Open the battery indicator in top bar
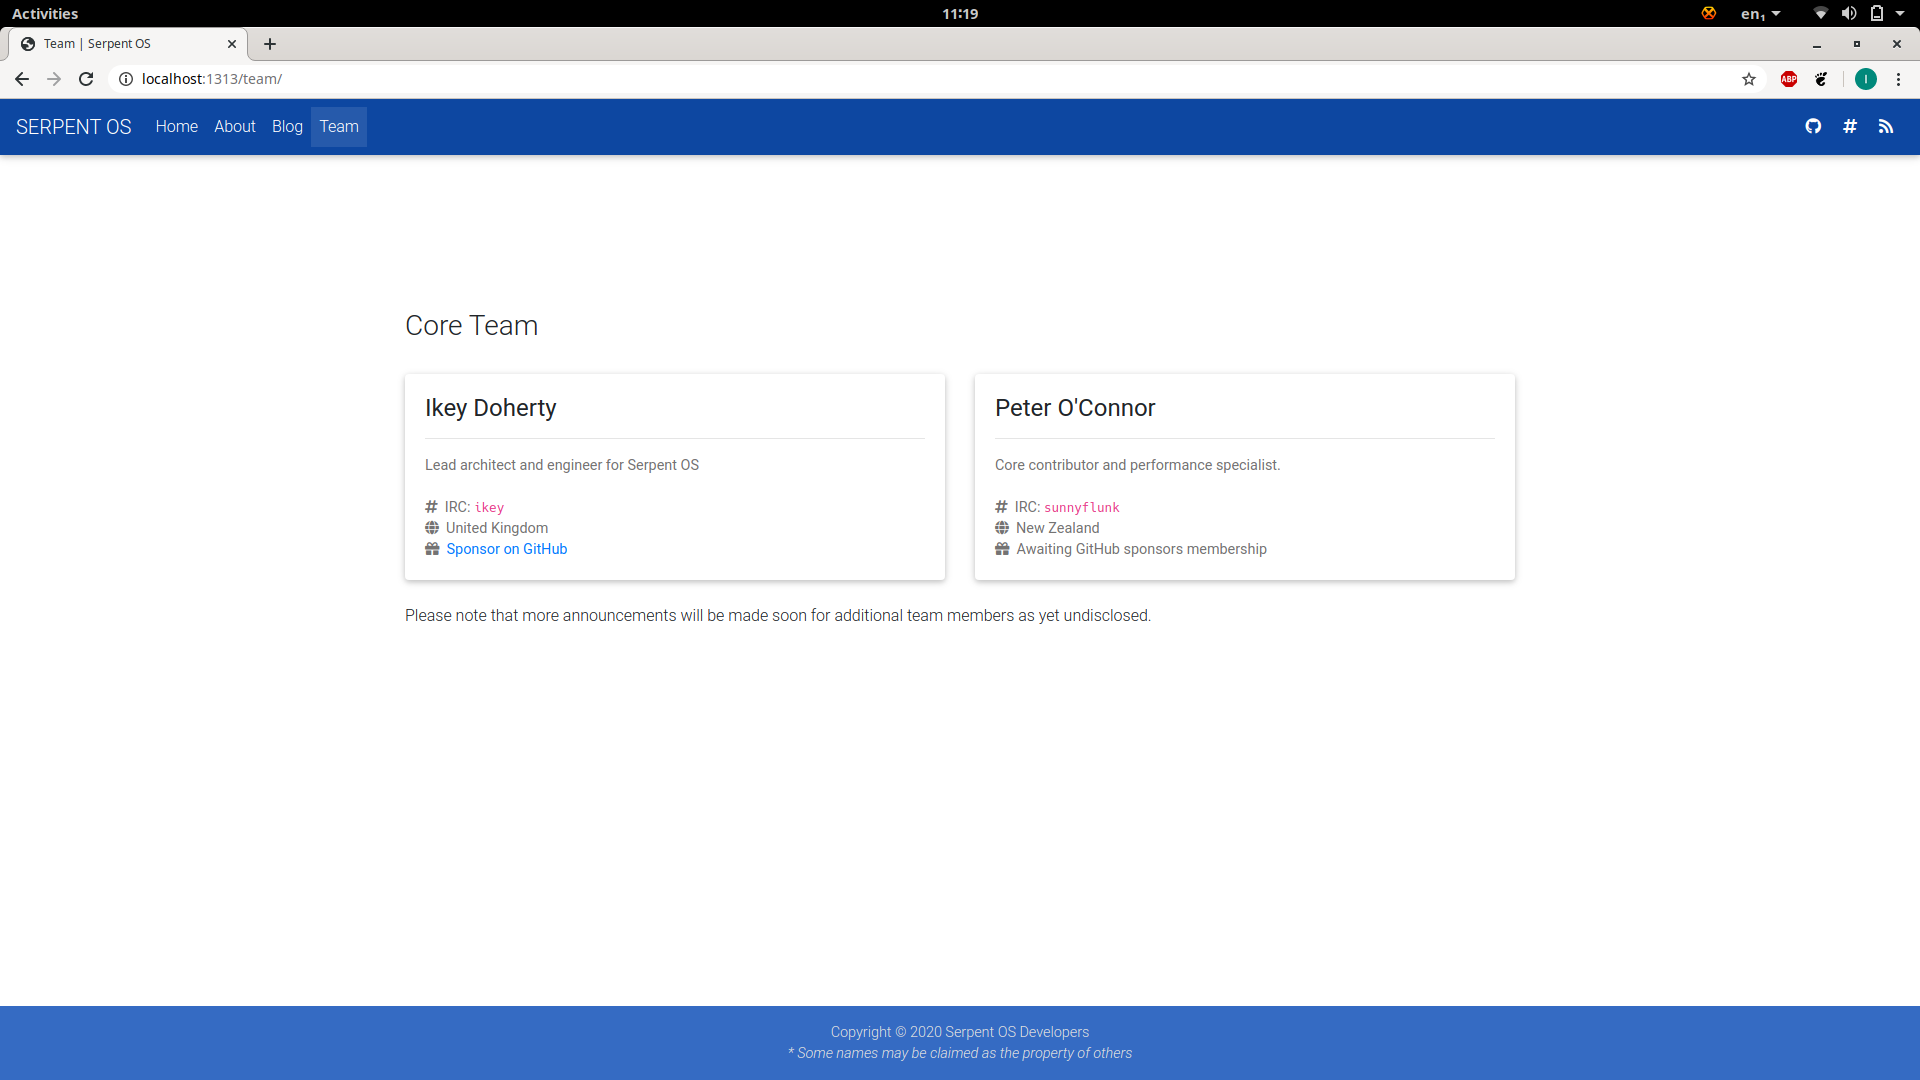The image size is (1920, 1080). pyautogui.click(x=1877, y=13)
